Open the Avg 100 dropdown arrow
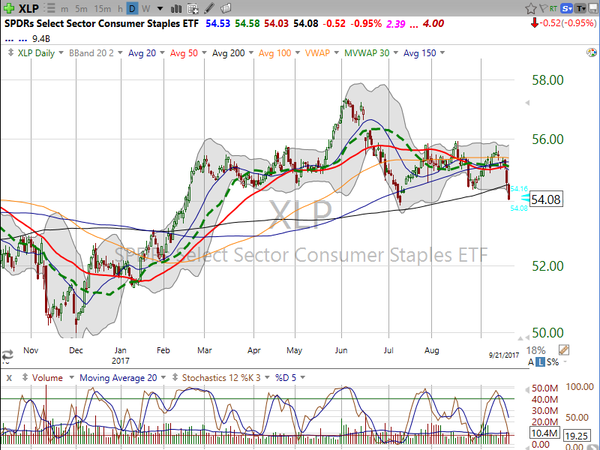The height and width of the screenshot is (450, 600). click(x=297, y=53)
